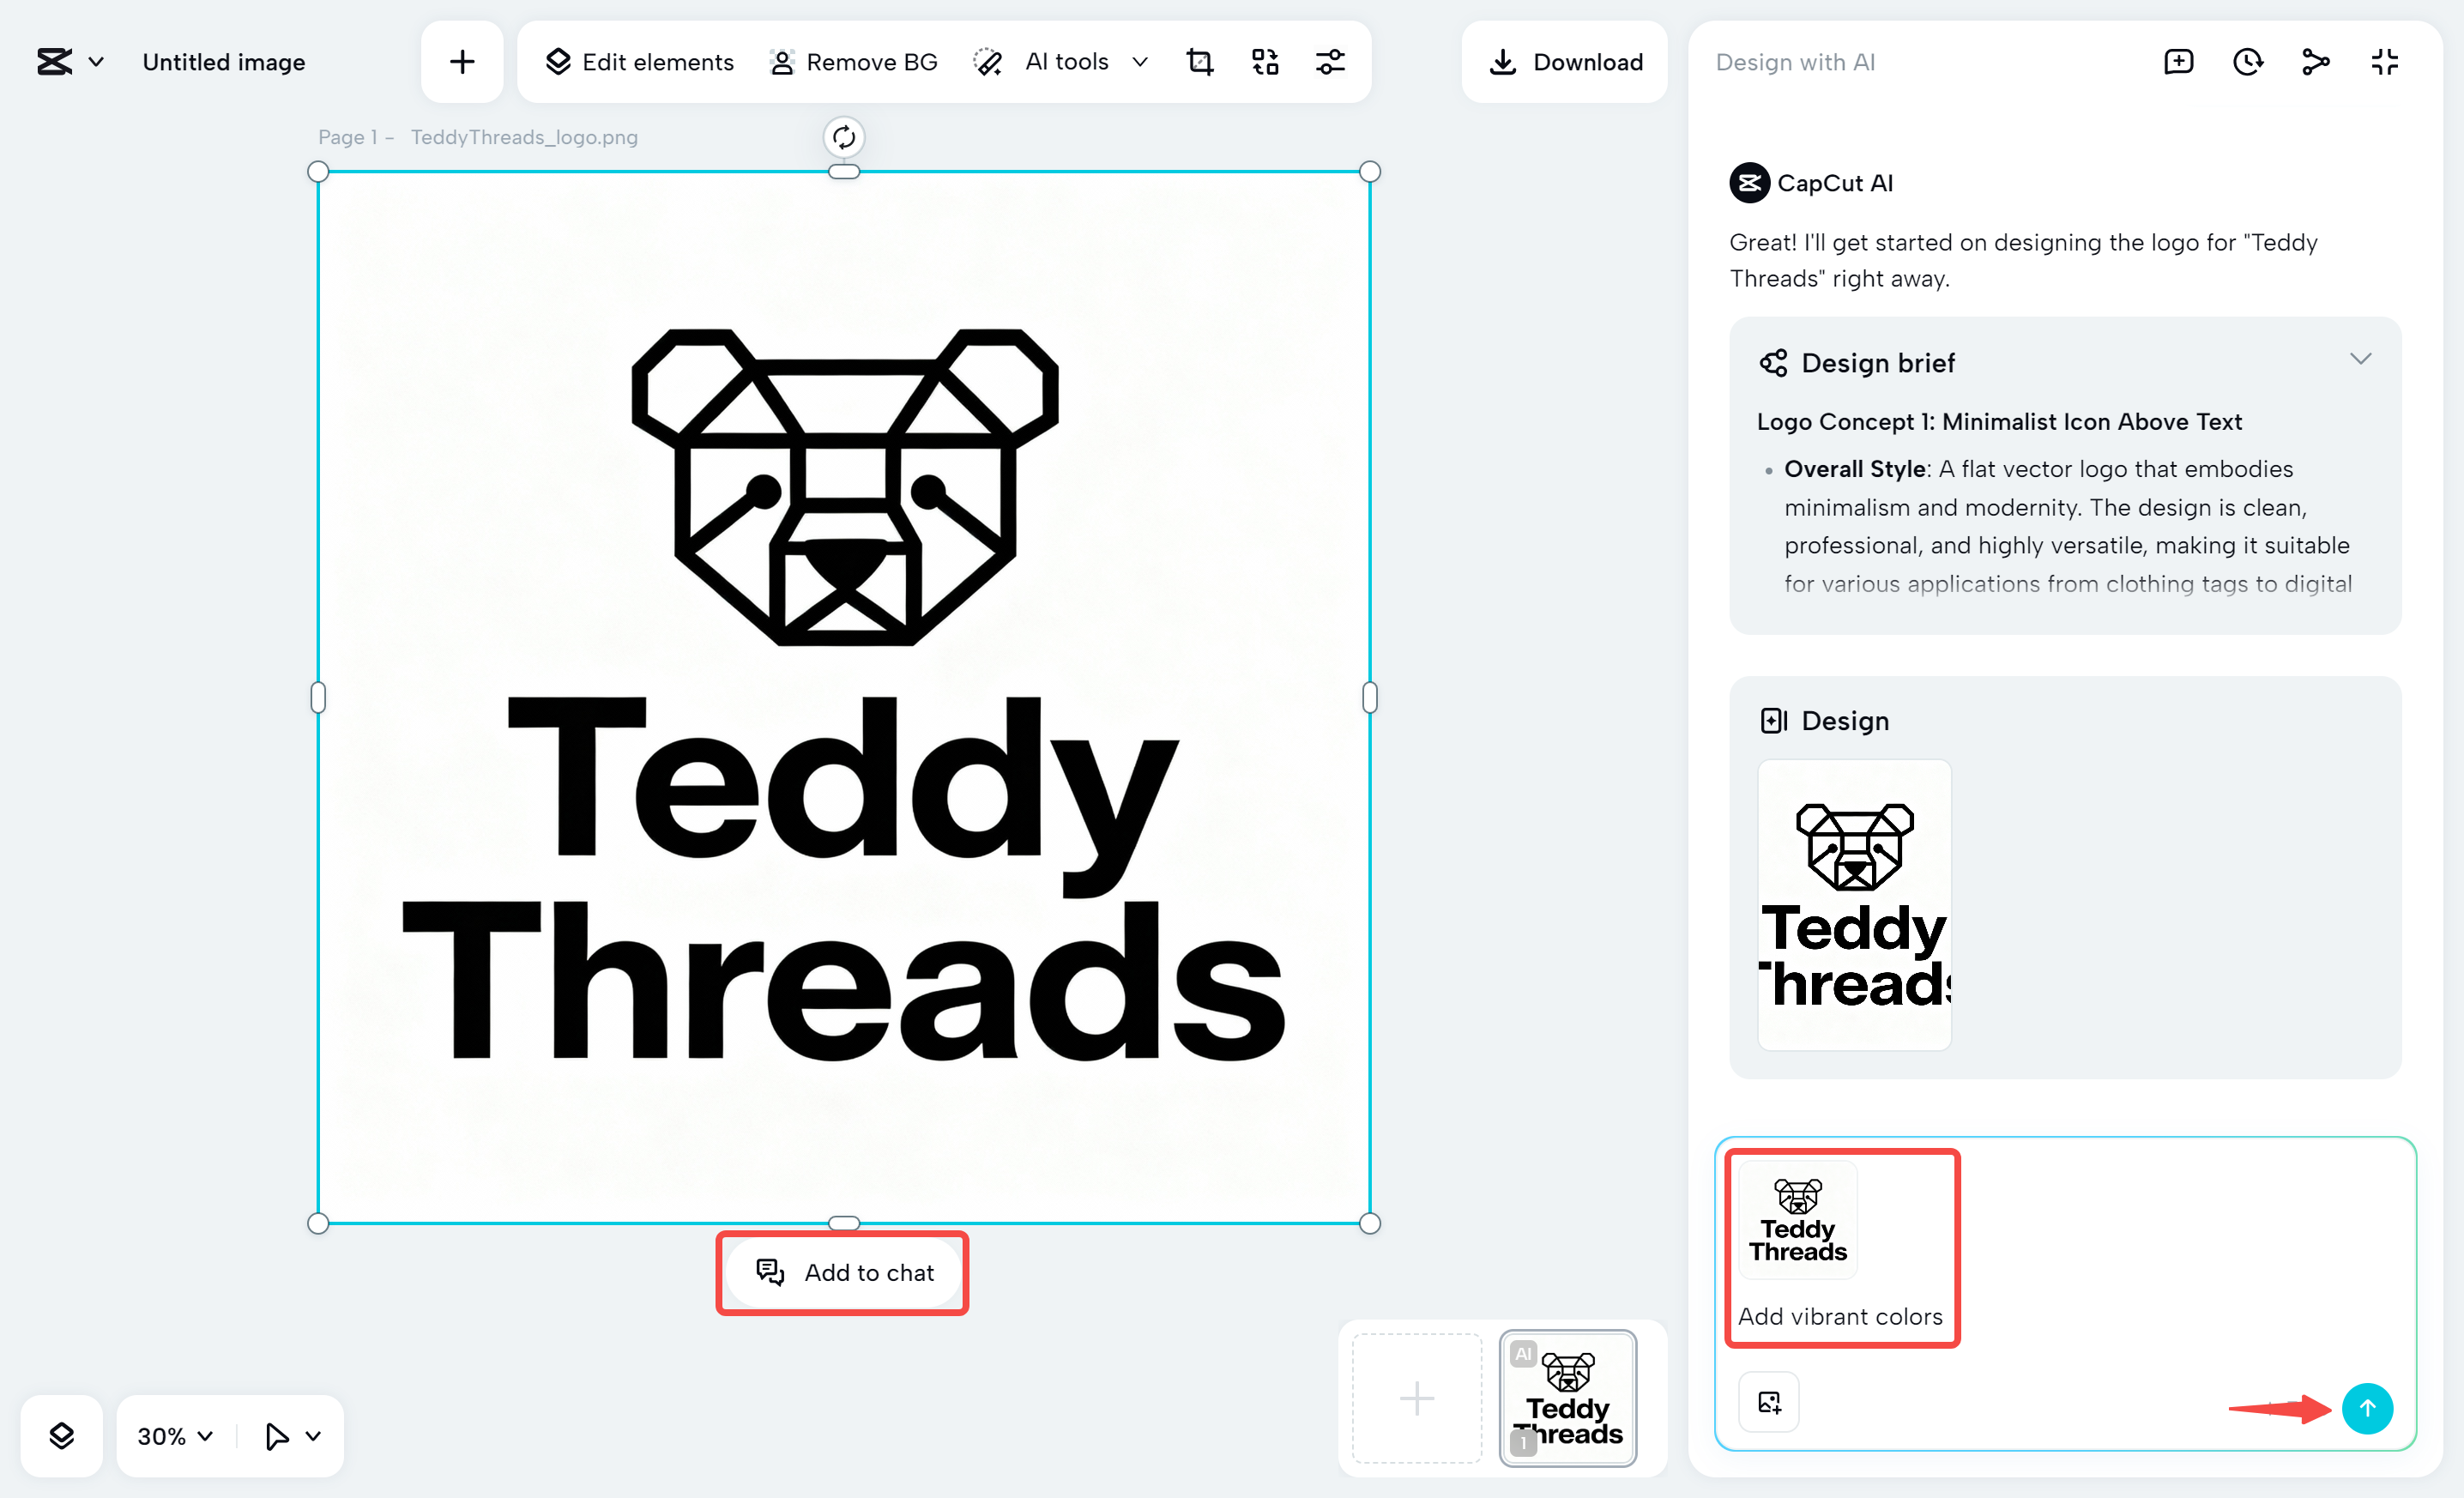Collapse the Design with AI panel
The height and width of the screenshot is (1498, 2464).
coord(2385,62)
